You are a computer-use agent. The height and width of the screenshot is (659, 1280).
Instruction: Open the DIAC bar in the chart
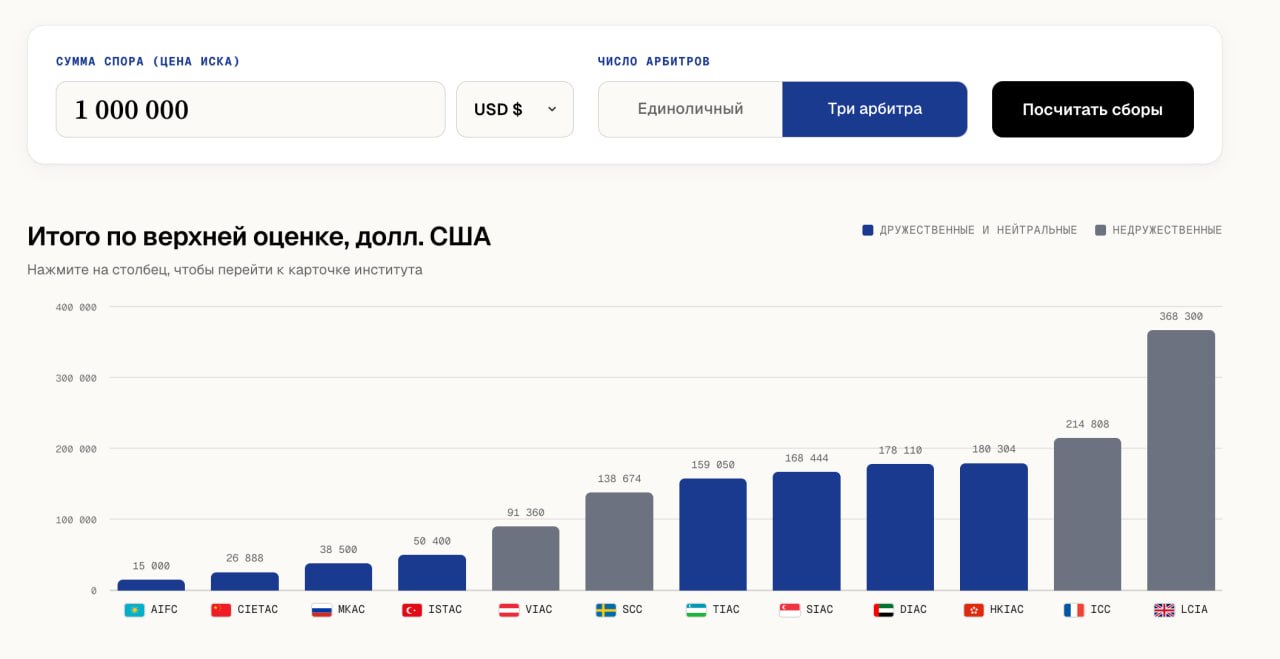(x=900, y=527)
